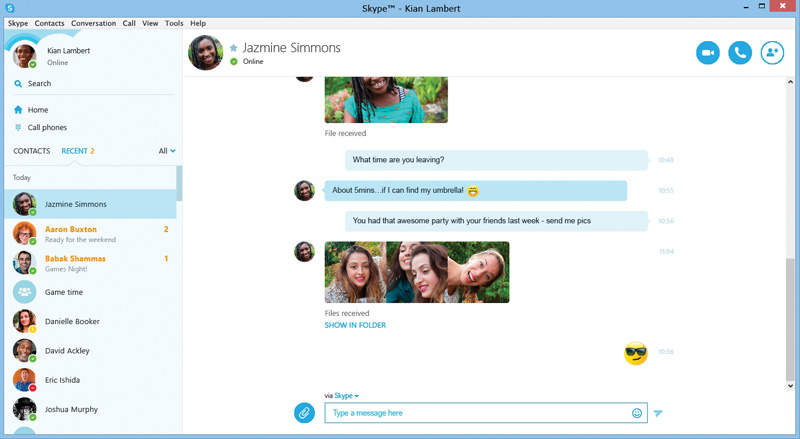Click the paperclip attach file button
This screenshot has height=439, width=800.
(x=304, y=413)
